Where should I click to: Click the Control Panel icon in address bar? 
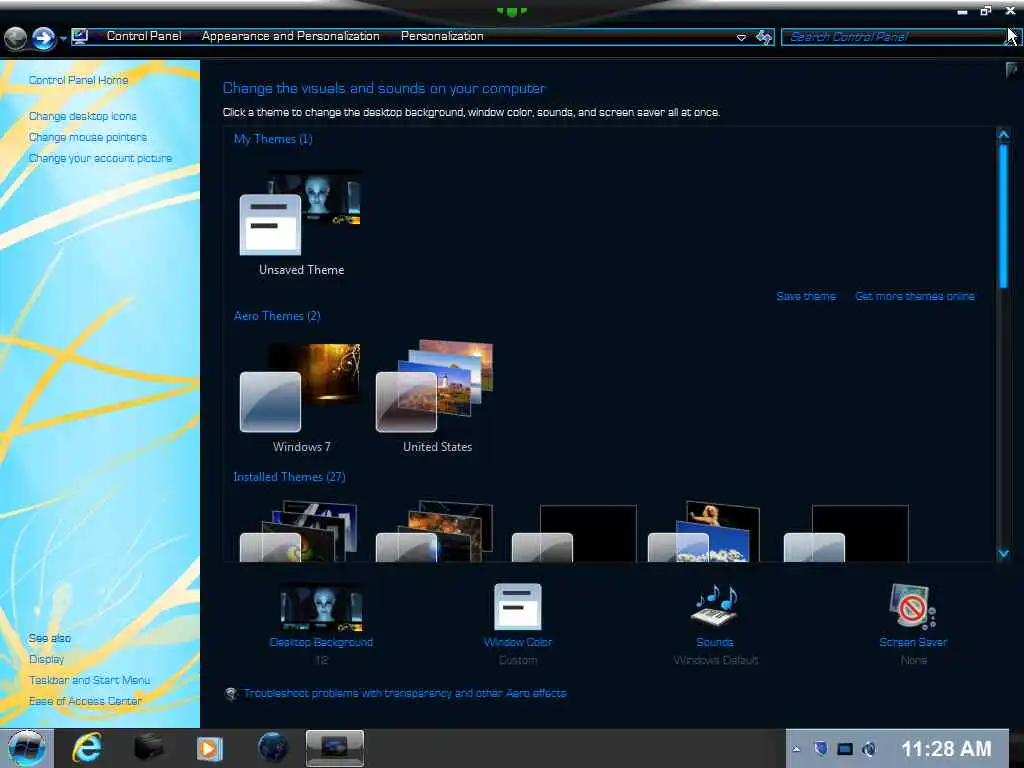[80, 36]
